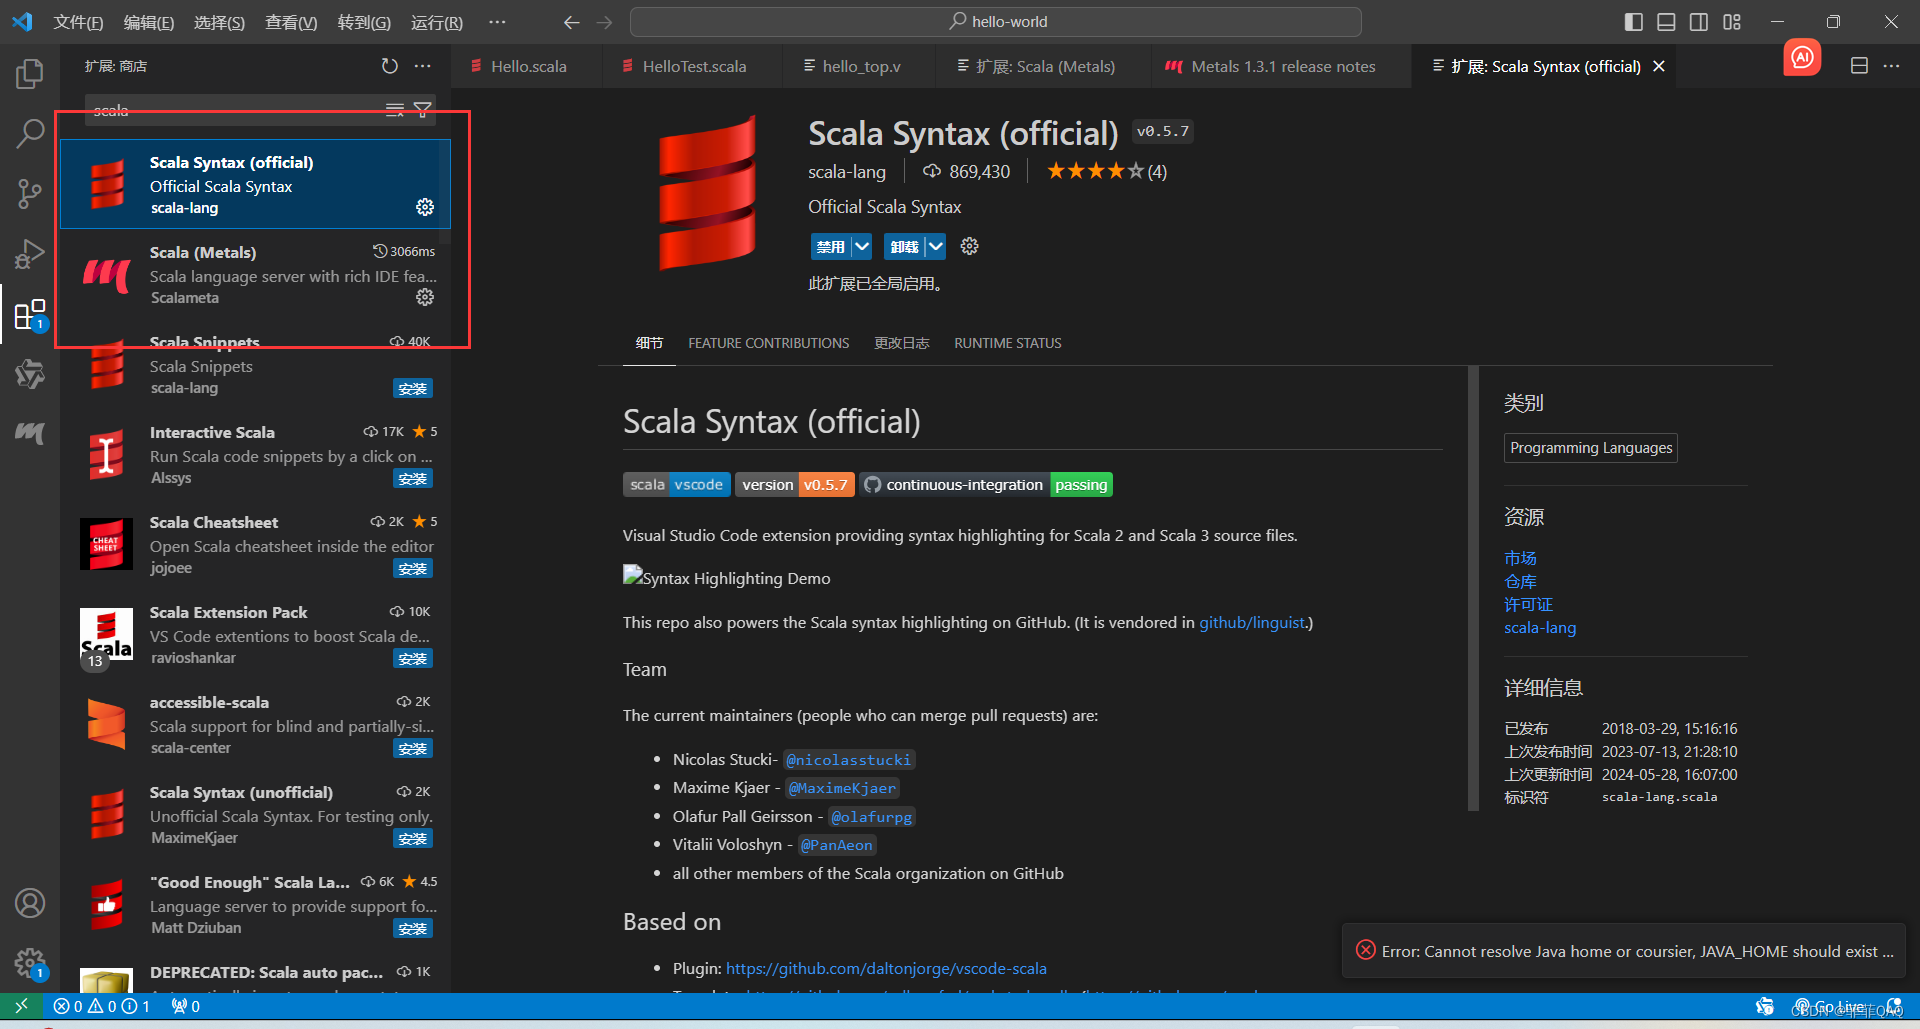Select the Programming Languages category tag
Viewport: 1920px width, 1029px height.
1591,448
